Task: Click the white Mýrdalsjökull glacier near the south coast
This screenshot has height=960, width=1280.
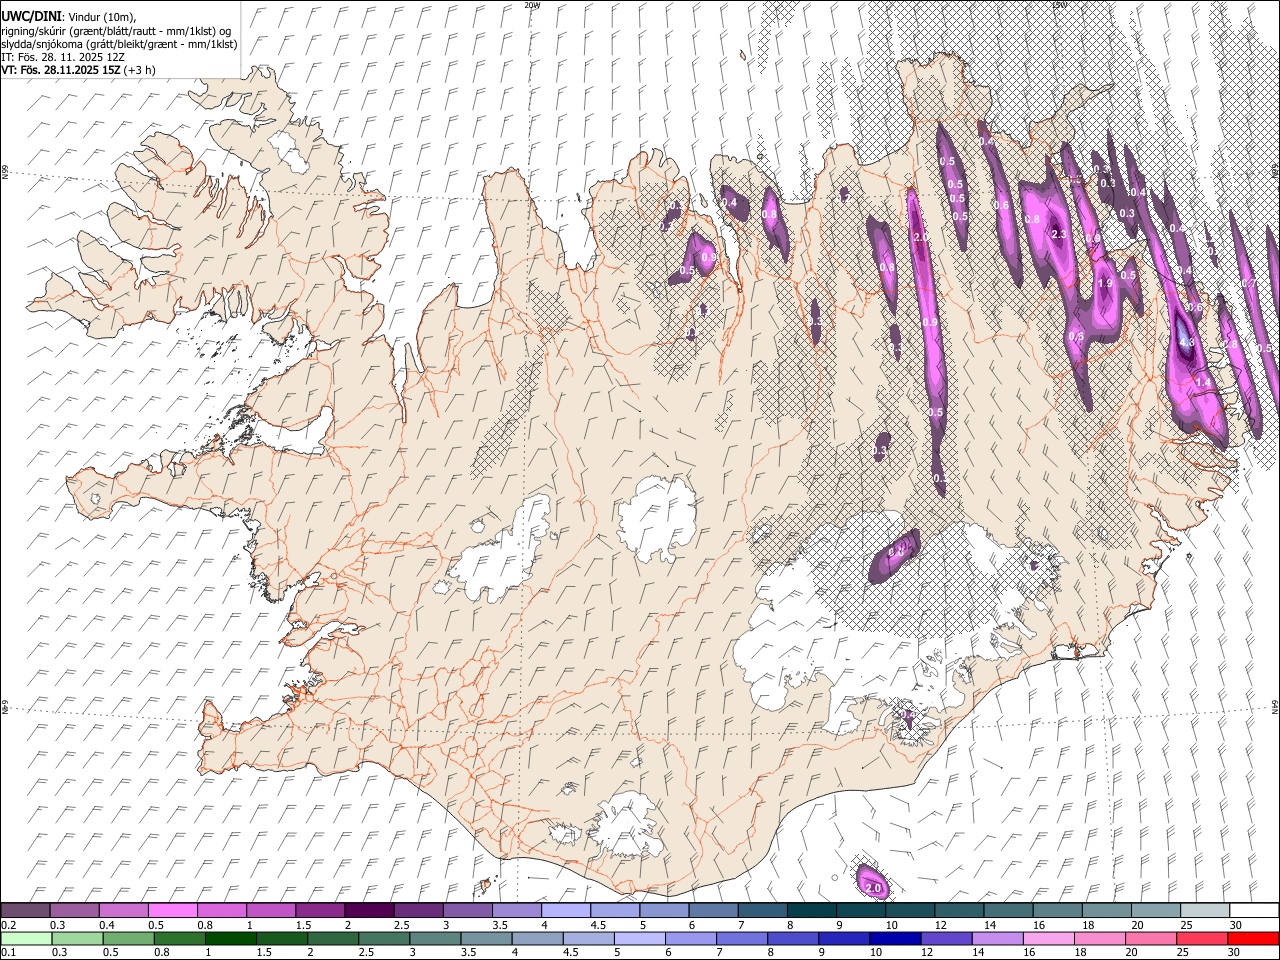Action: (628, 823)
